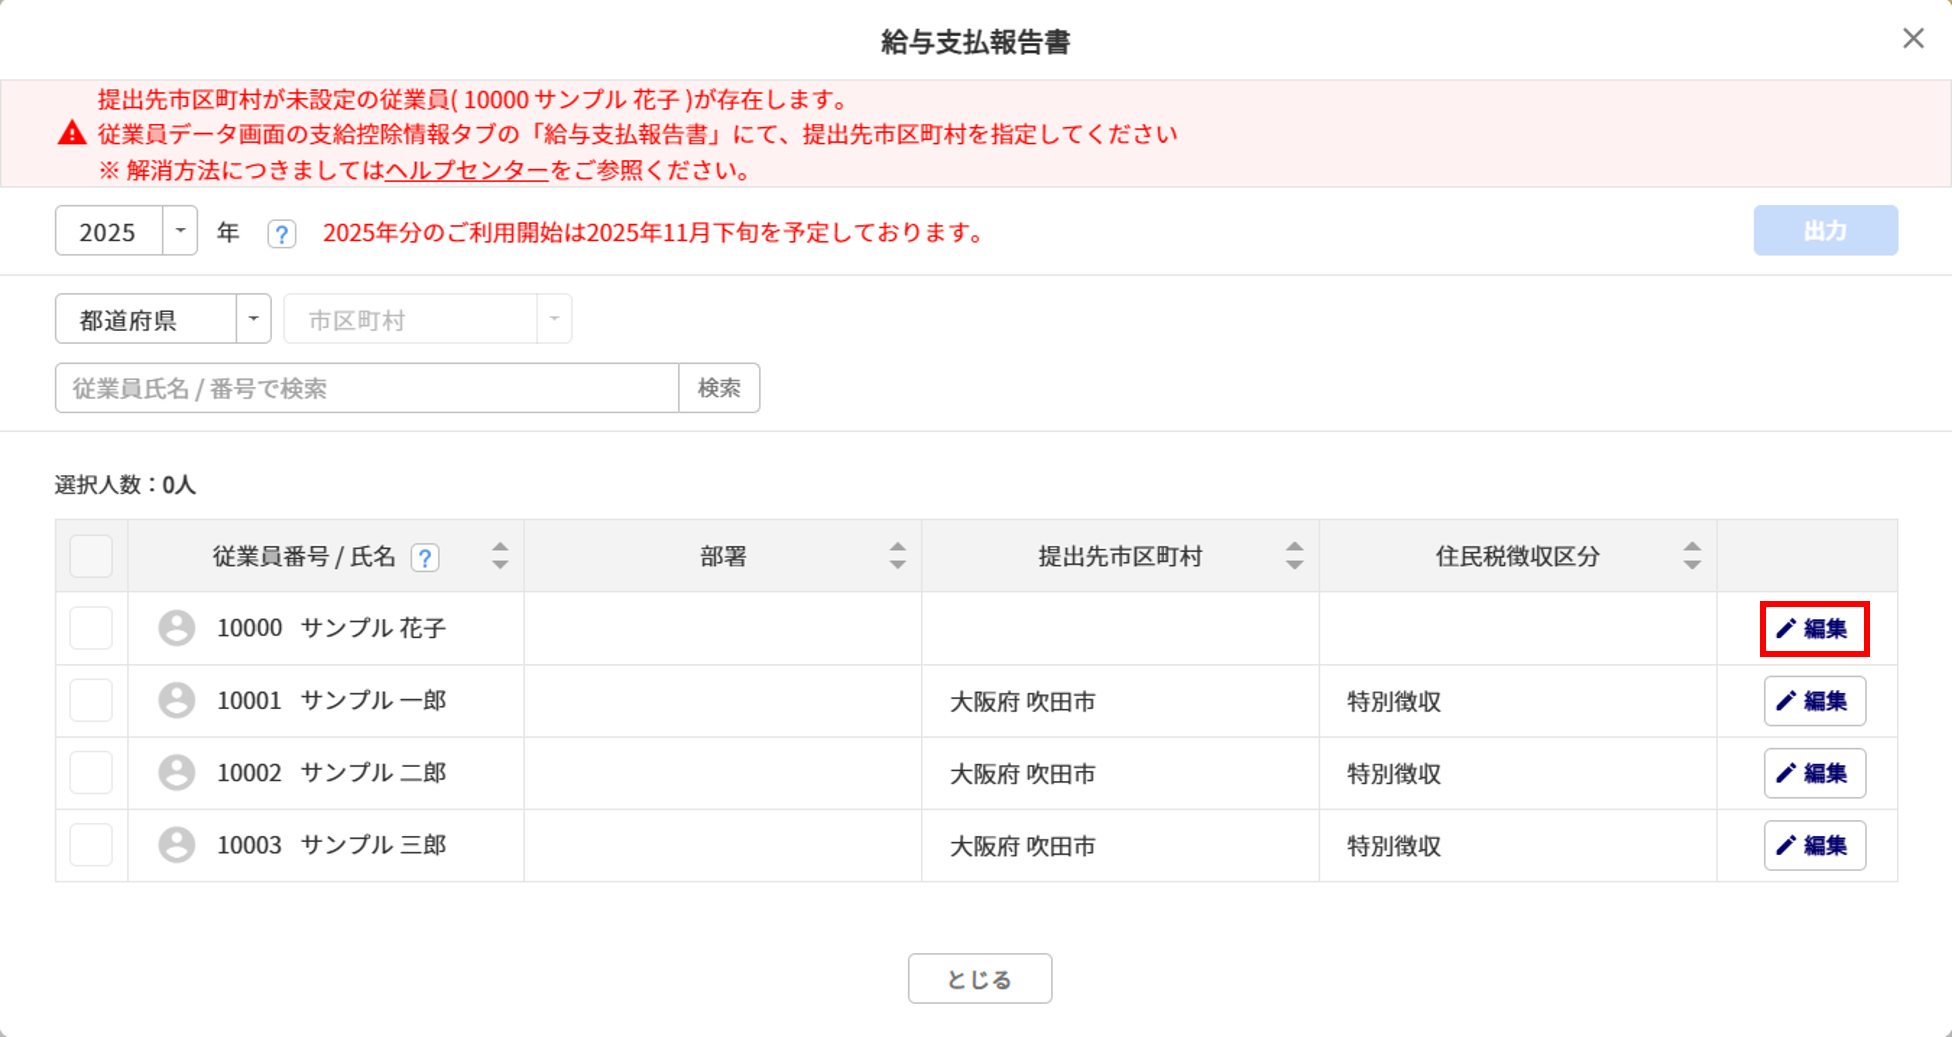Edit employee 10003 サンプル 三郎
This screenshot has height=1037, width=1952.
(x=1813, y=846)
